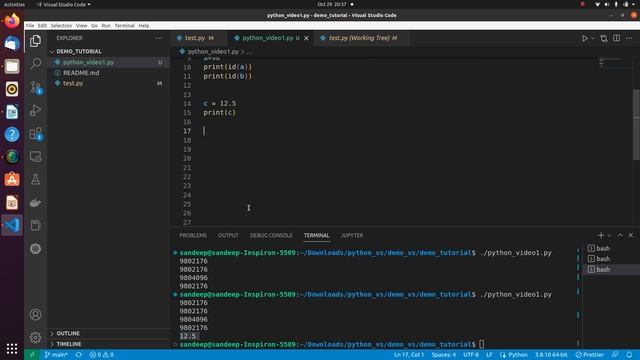Viewport: 640px width, 360px height.
Task: Click the open changes icon in editor toolbar
Action: [x=604, y=38]
